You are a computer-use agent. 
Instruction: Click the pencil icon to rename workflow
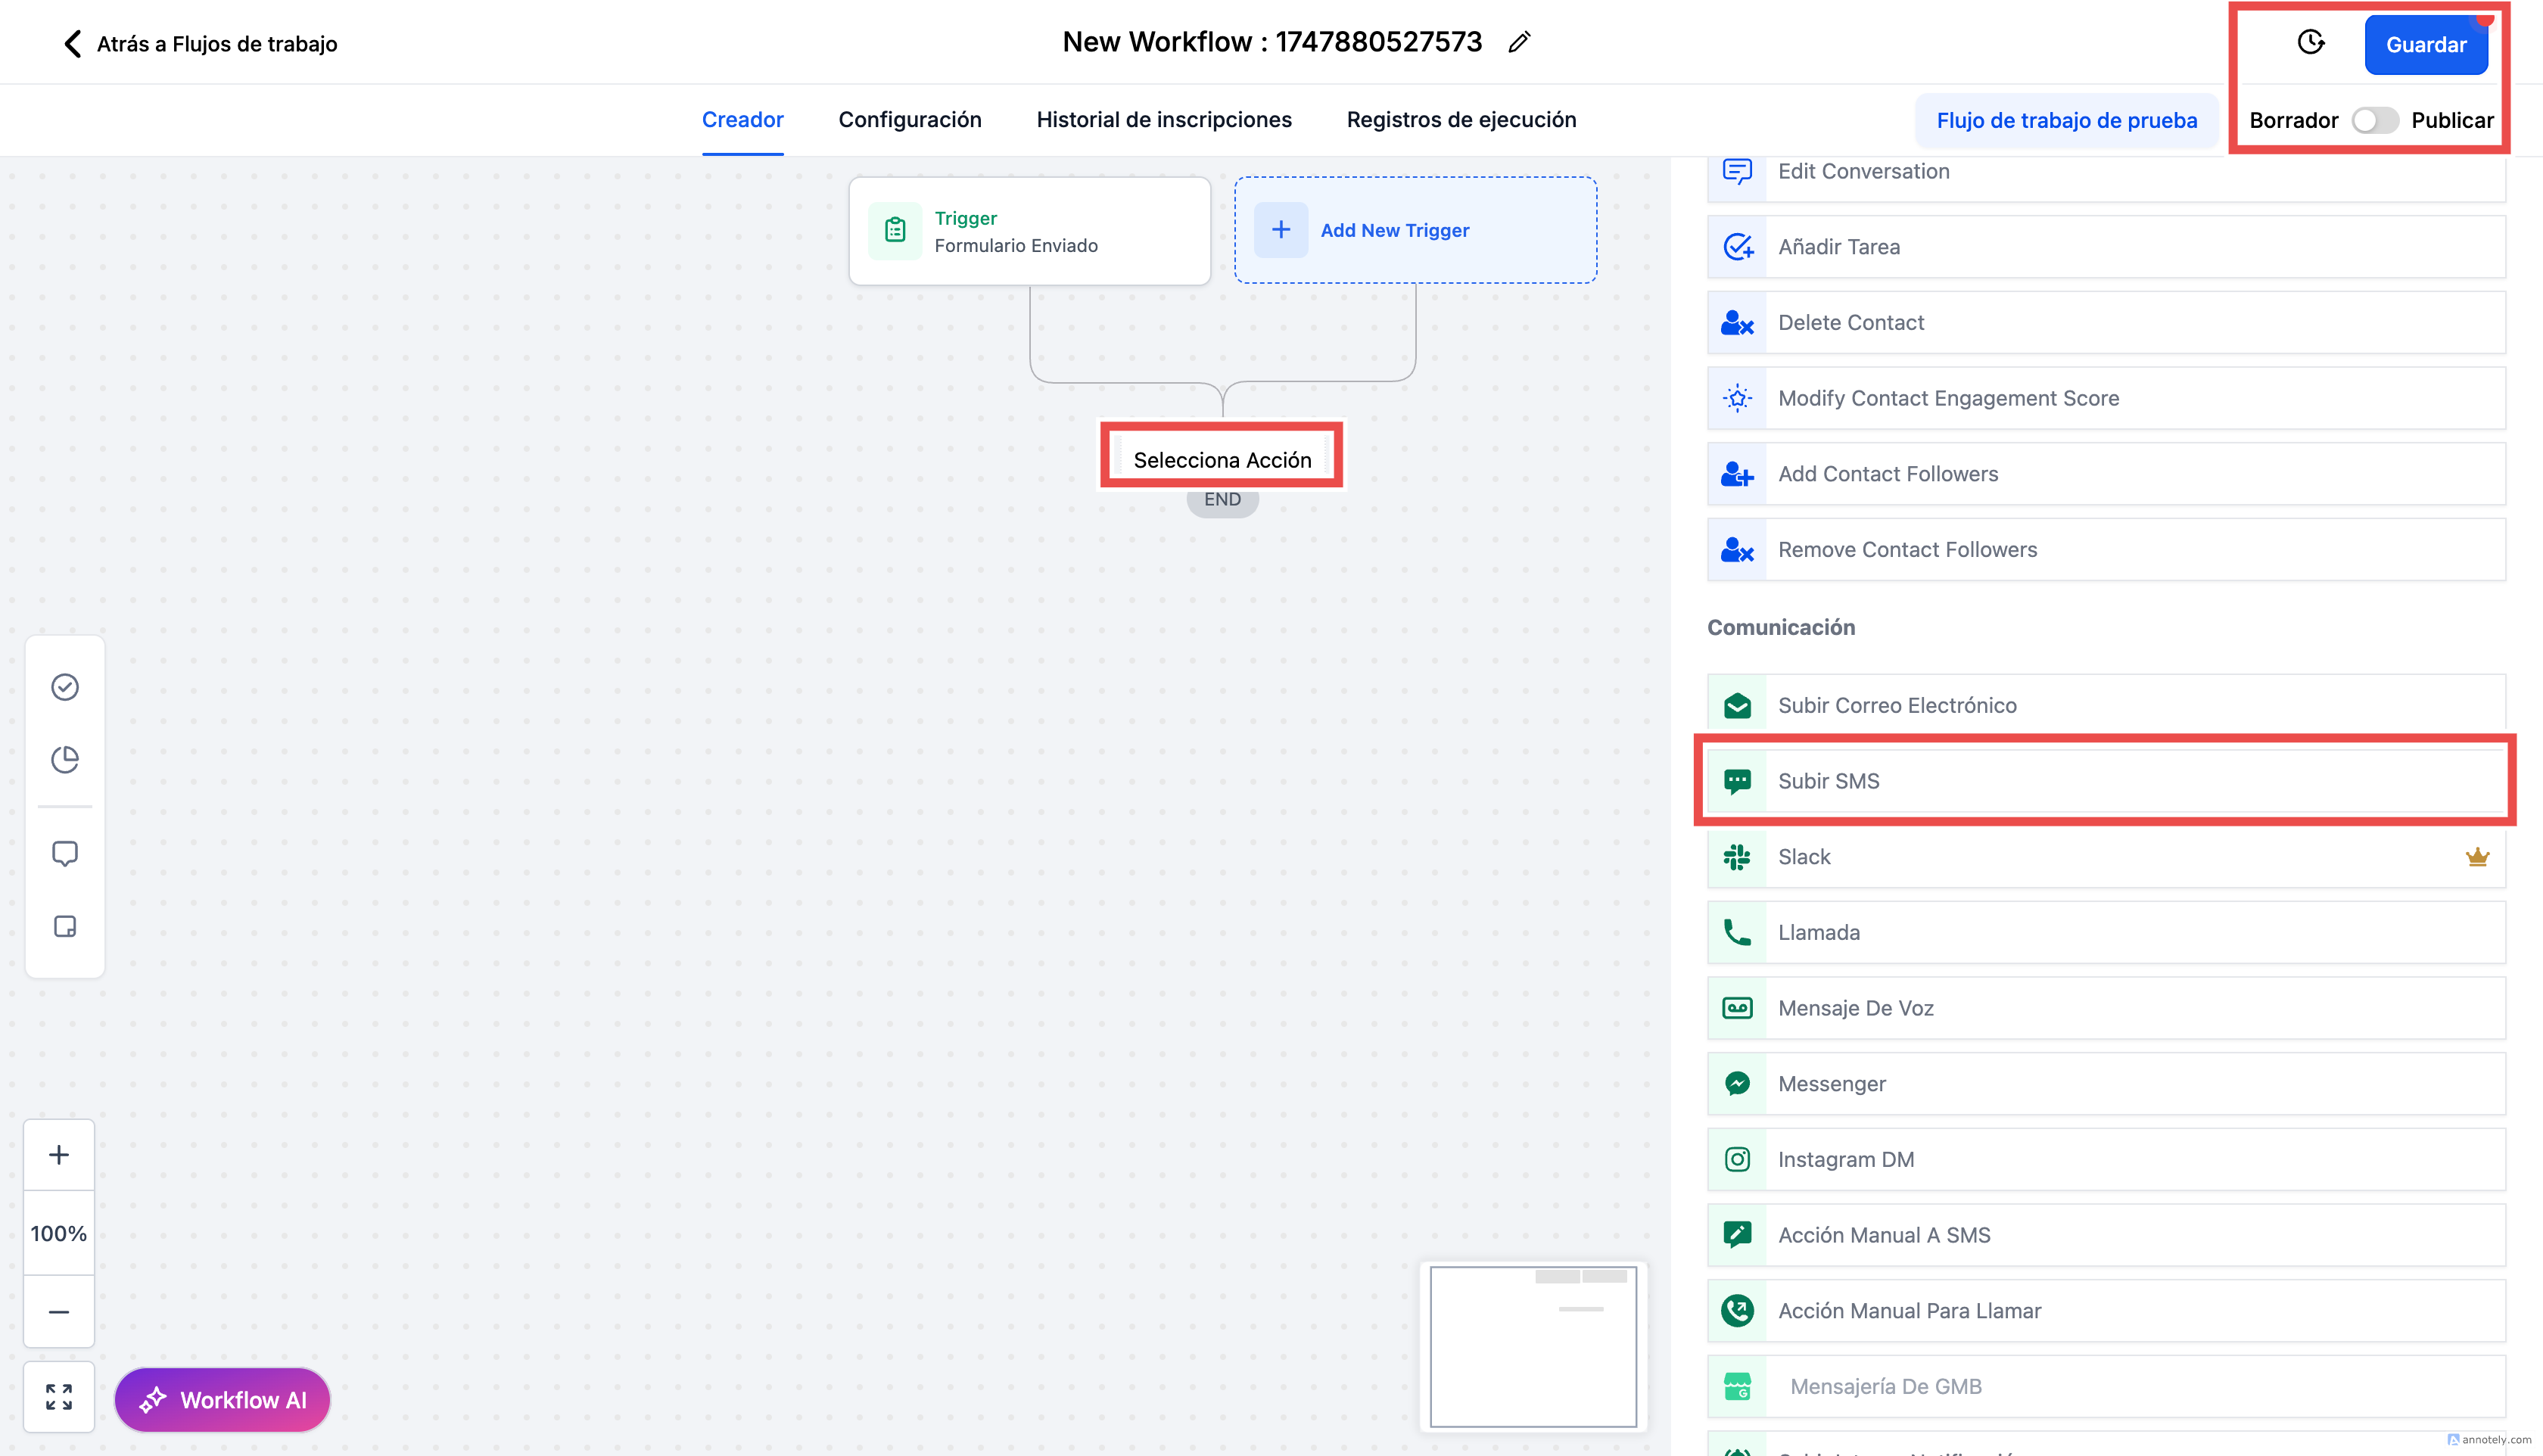coord(1519,43)
